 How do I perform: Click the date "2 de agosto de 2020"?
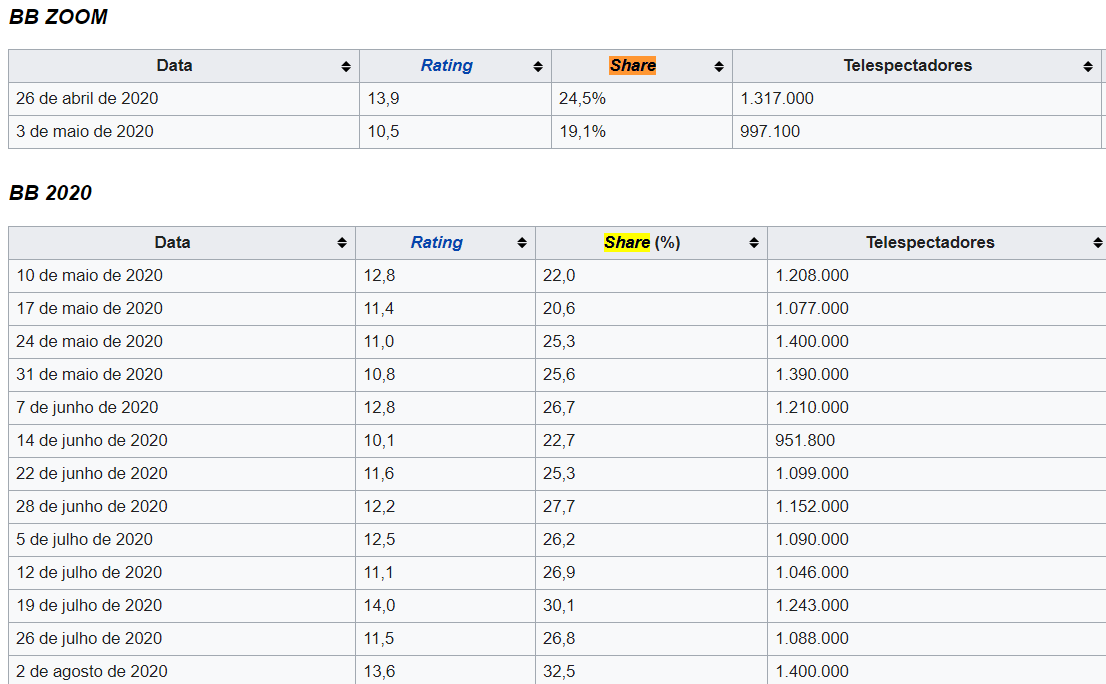click(x=92, y=672)
